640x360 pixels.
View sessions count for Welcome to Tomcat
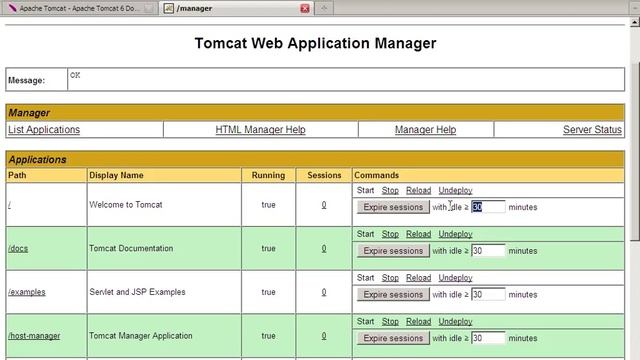324,205
